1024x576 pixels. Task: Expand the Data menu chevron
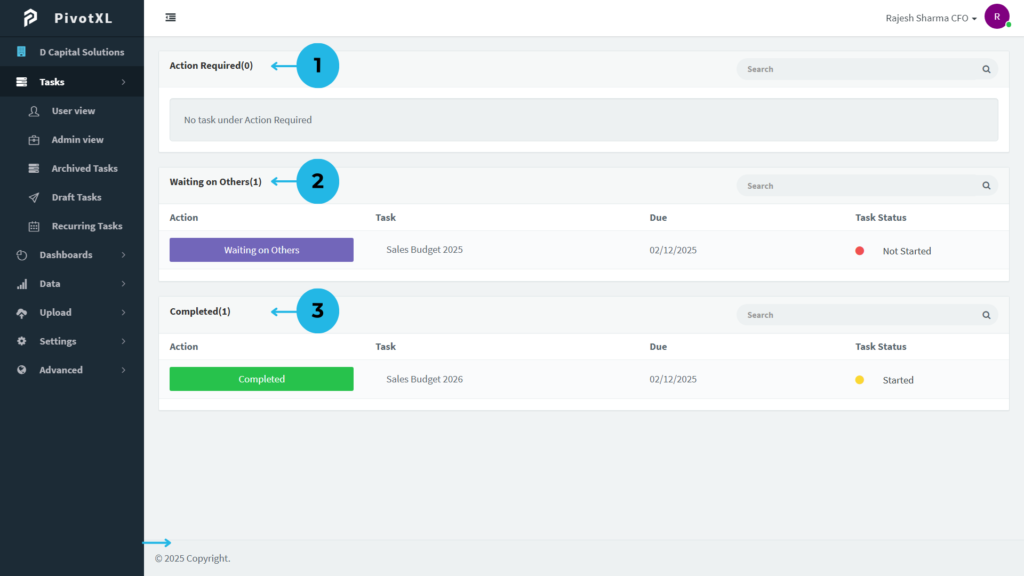pos(123,283)
